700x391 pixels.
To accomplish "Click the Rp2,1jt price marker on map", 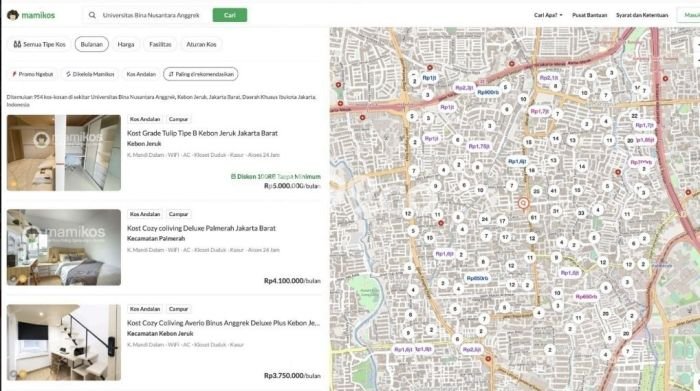I will click(x=549, y=78).
